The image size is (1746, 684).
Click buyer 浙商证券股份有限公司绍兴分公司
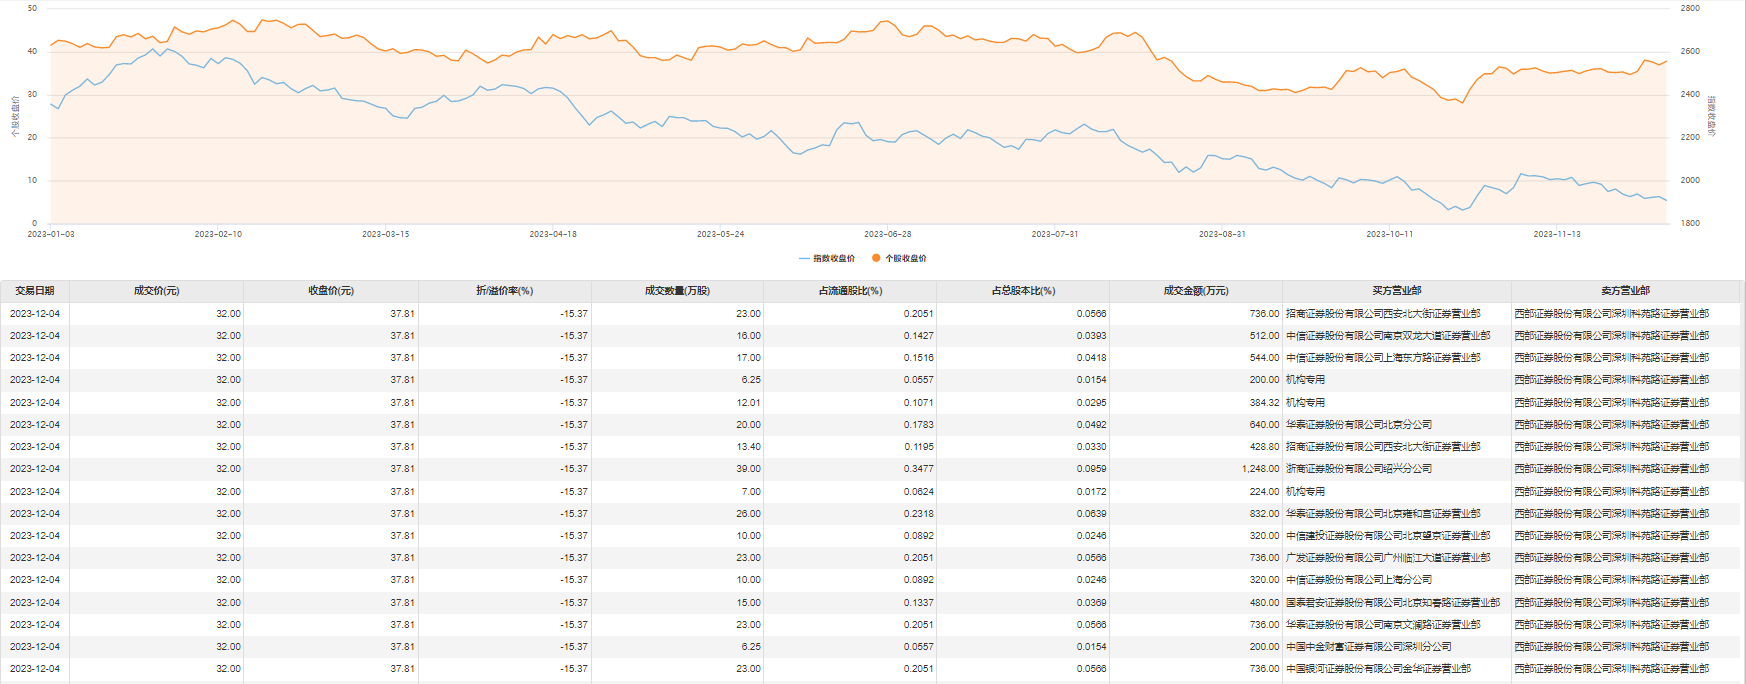coord(1358,469)
